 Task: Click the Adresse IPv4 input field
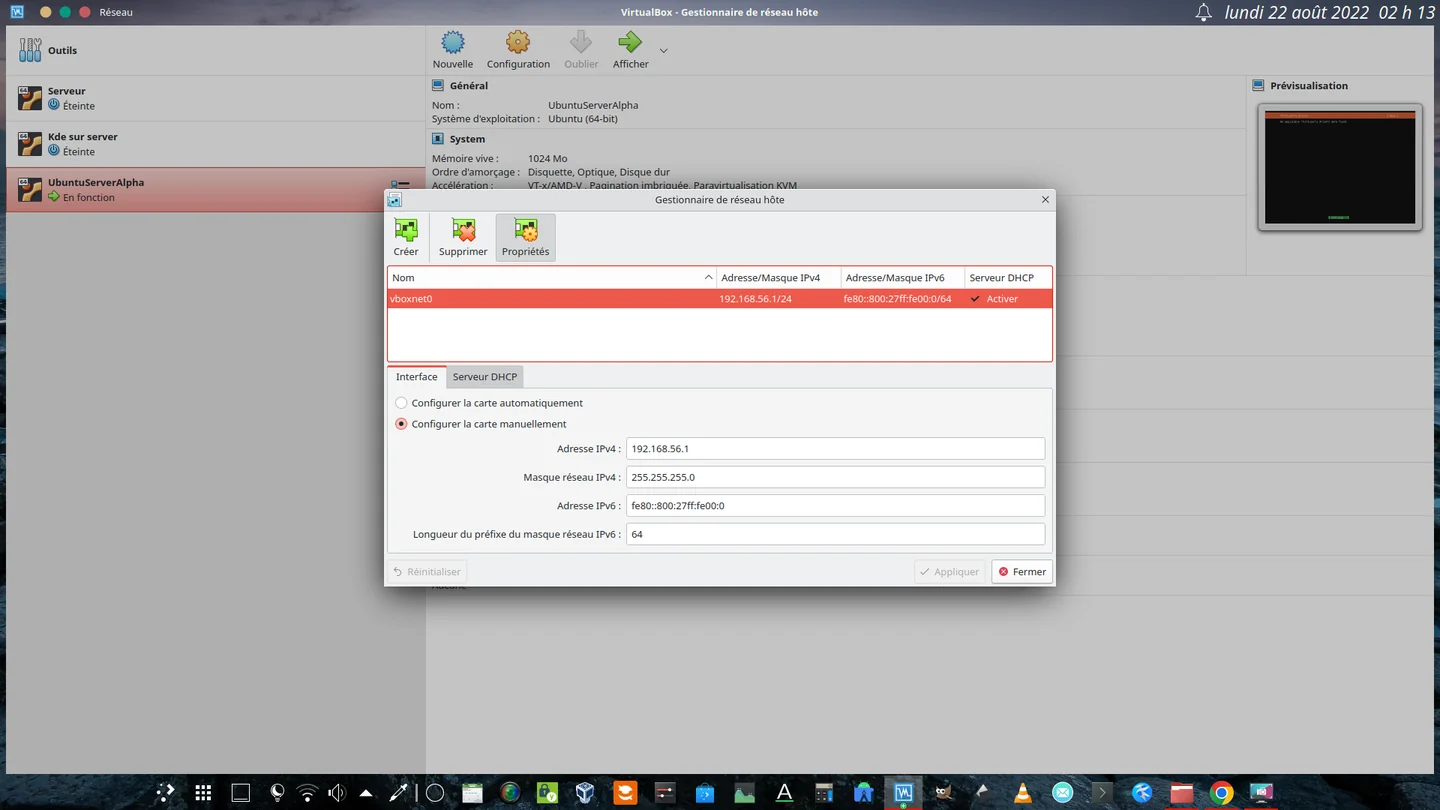click(x=835, y=449)
